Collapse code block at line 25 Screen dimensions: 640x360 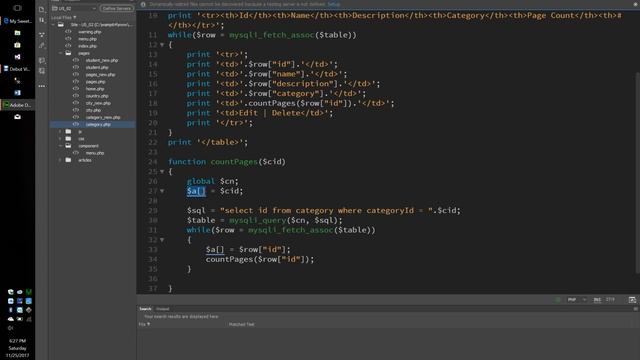[x=162, y=172]
